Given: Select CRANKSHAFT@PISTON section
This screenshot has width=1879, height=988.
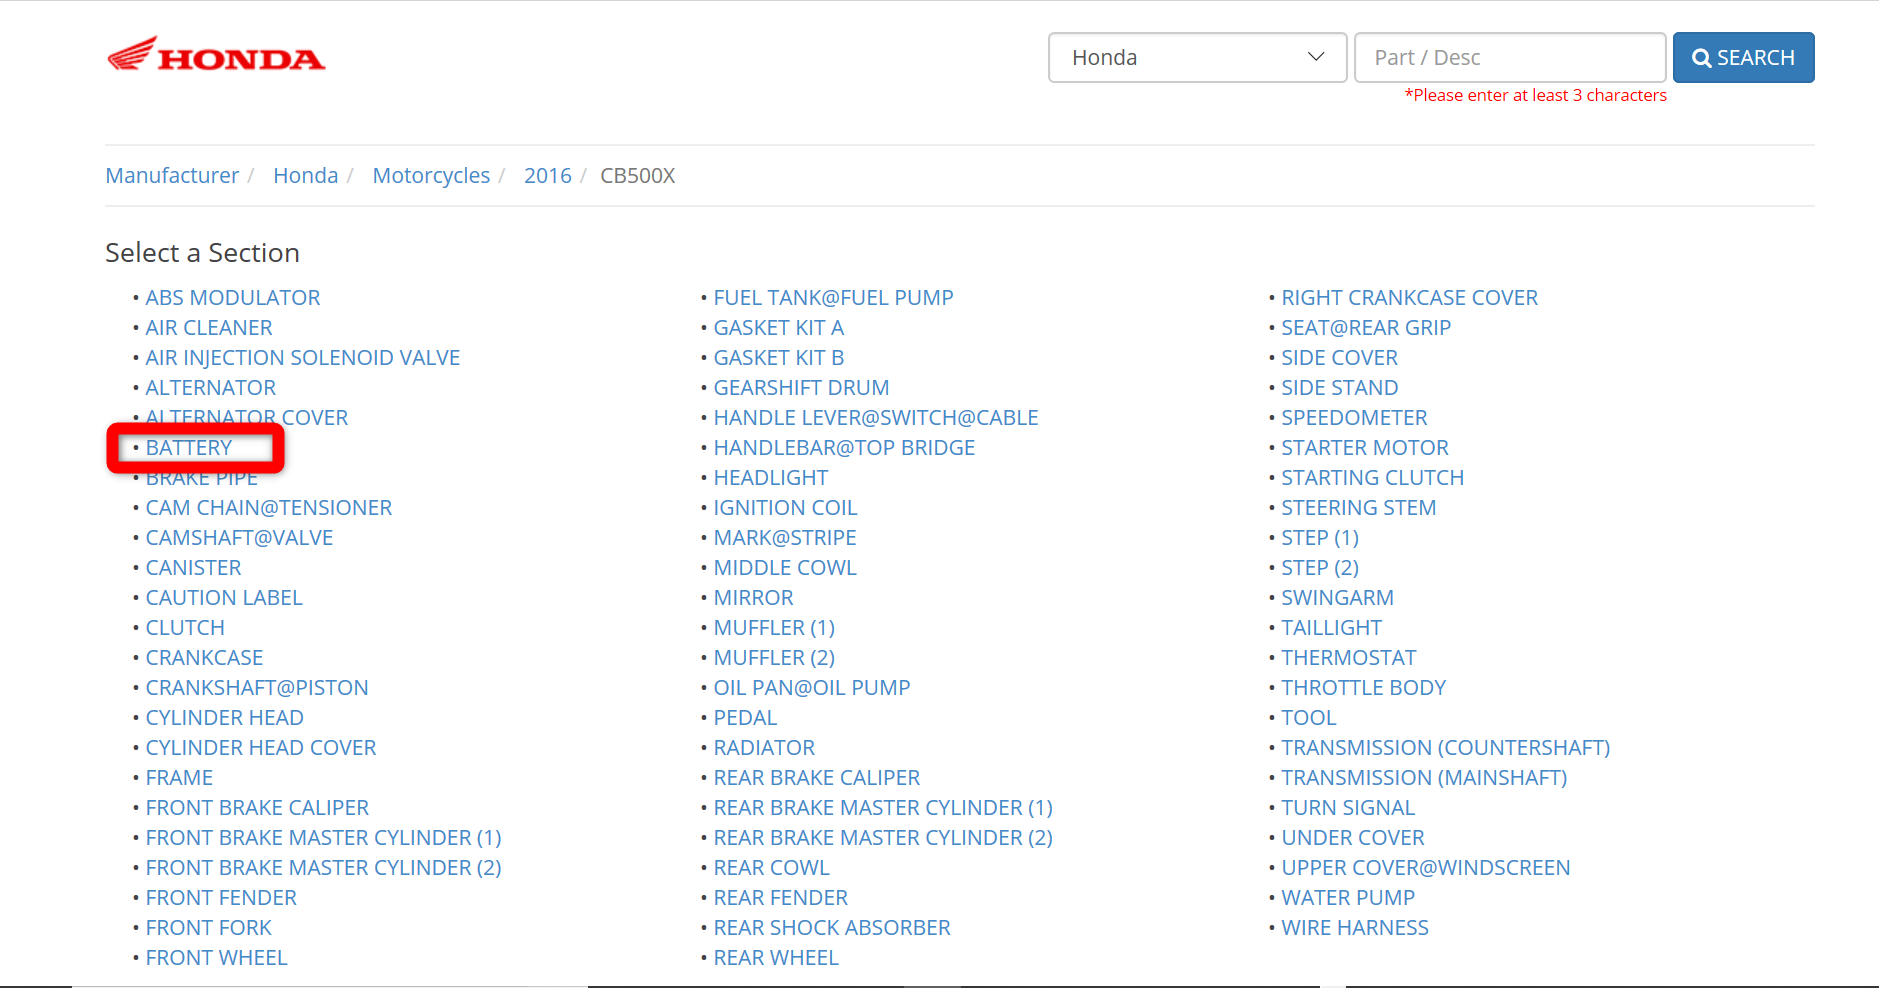Looking at the screenshot, I should tap(257, 688).
